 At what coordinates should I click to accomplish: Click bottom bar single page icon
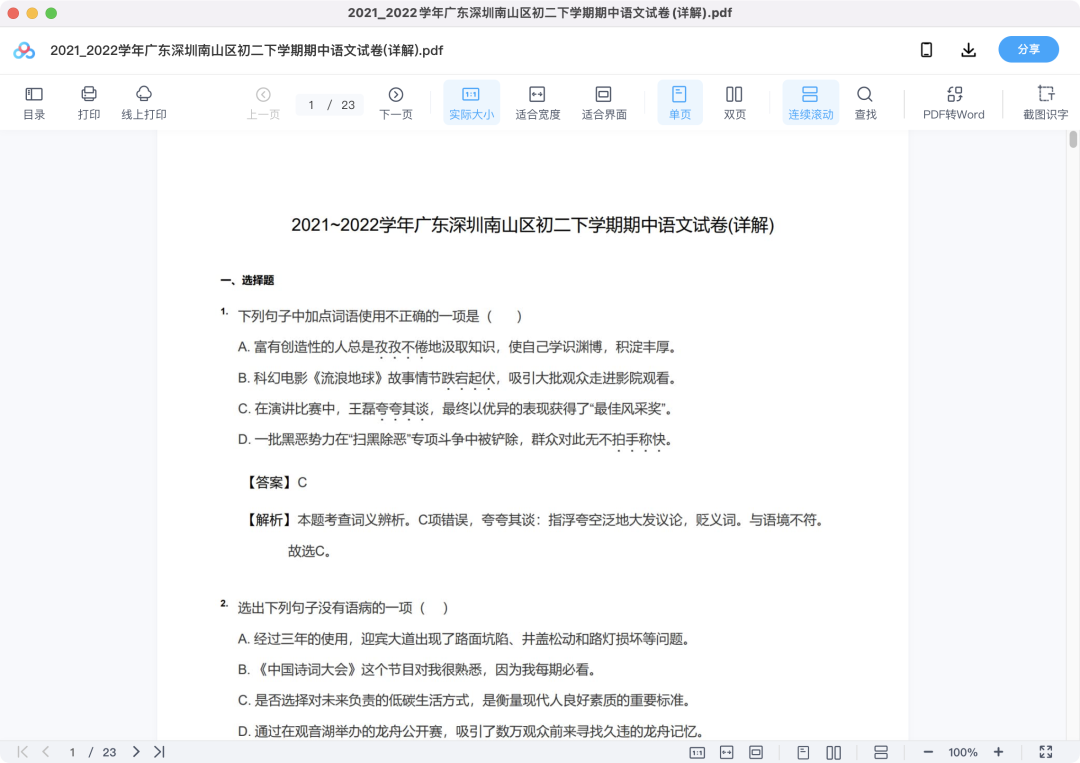click(x=803, y=753)
